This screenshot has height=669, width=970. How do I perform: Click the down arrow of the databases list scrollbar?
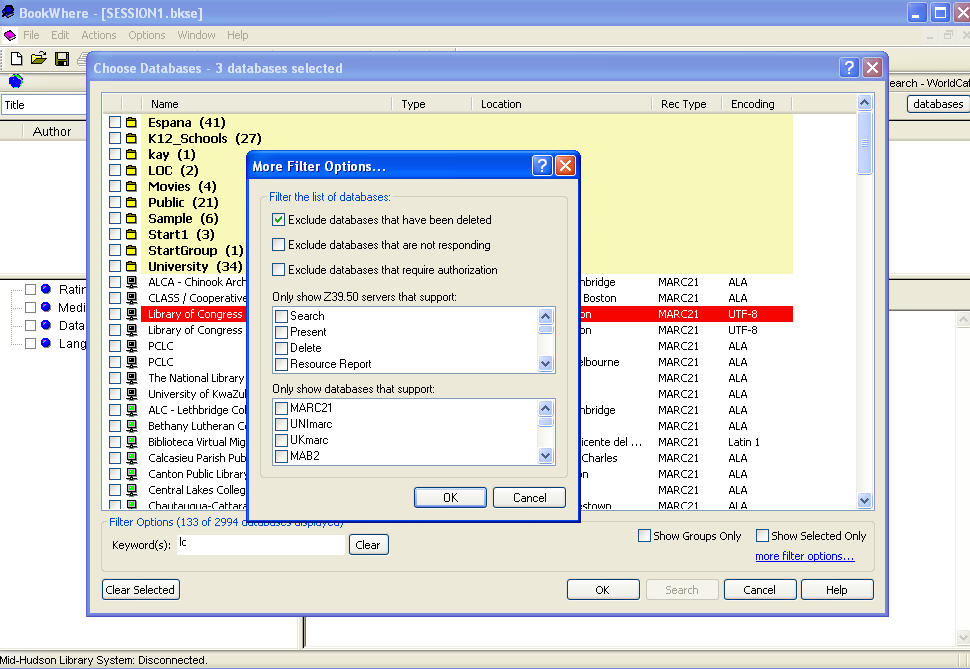tap(864, 500)
